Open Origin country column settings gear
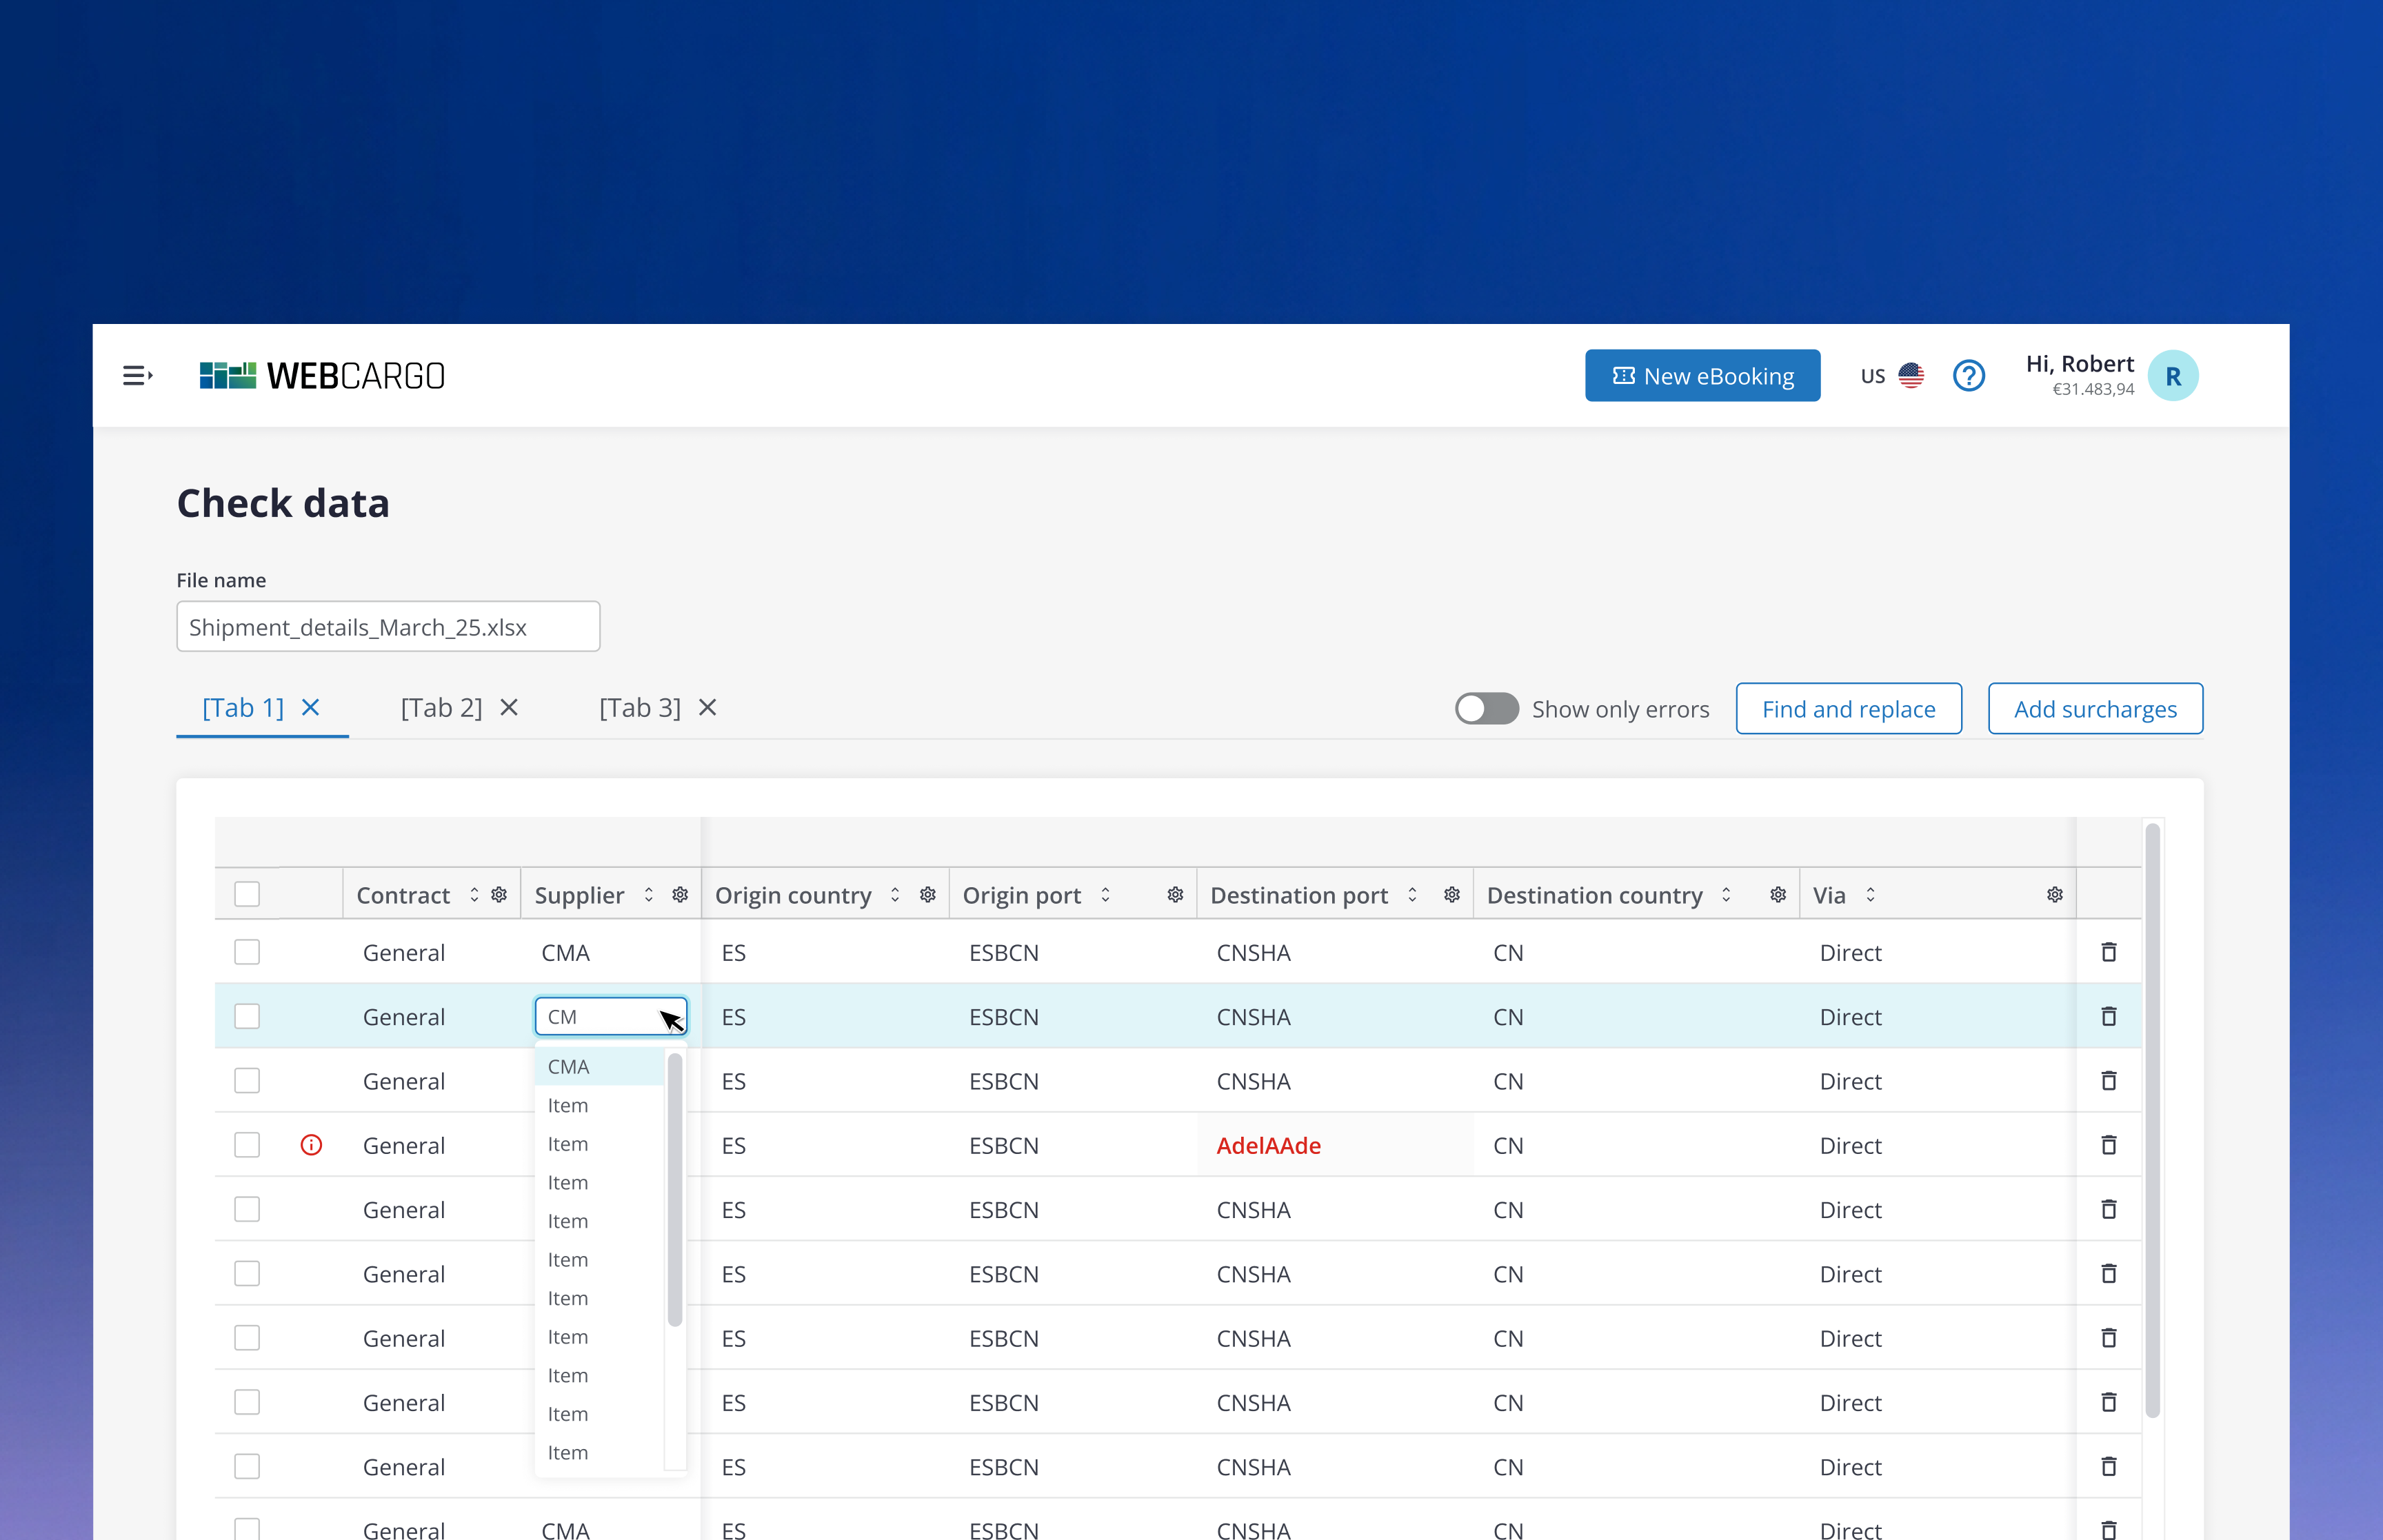 pos(928,895)
